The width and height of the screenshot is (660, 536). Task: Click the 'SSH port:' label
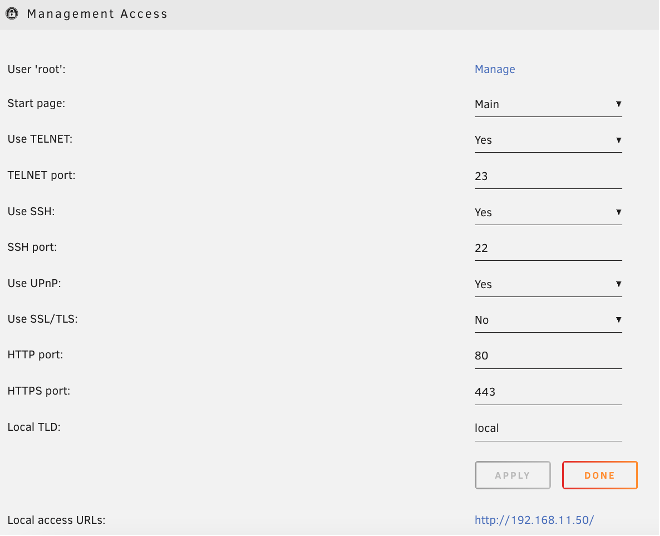[x=32, y=248]
